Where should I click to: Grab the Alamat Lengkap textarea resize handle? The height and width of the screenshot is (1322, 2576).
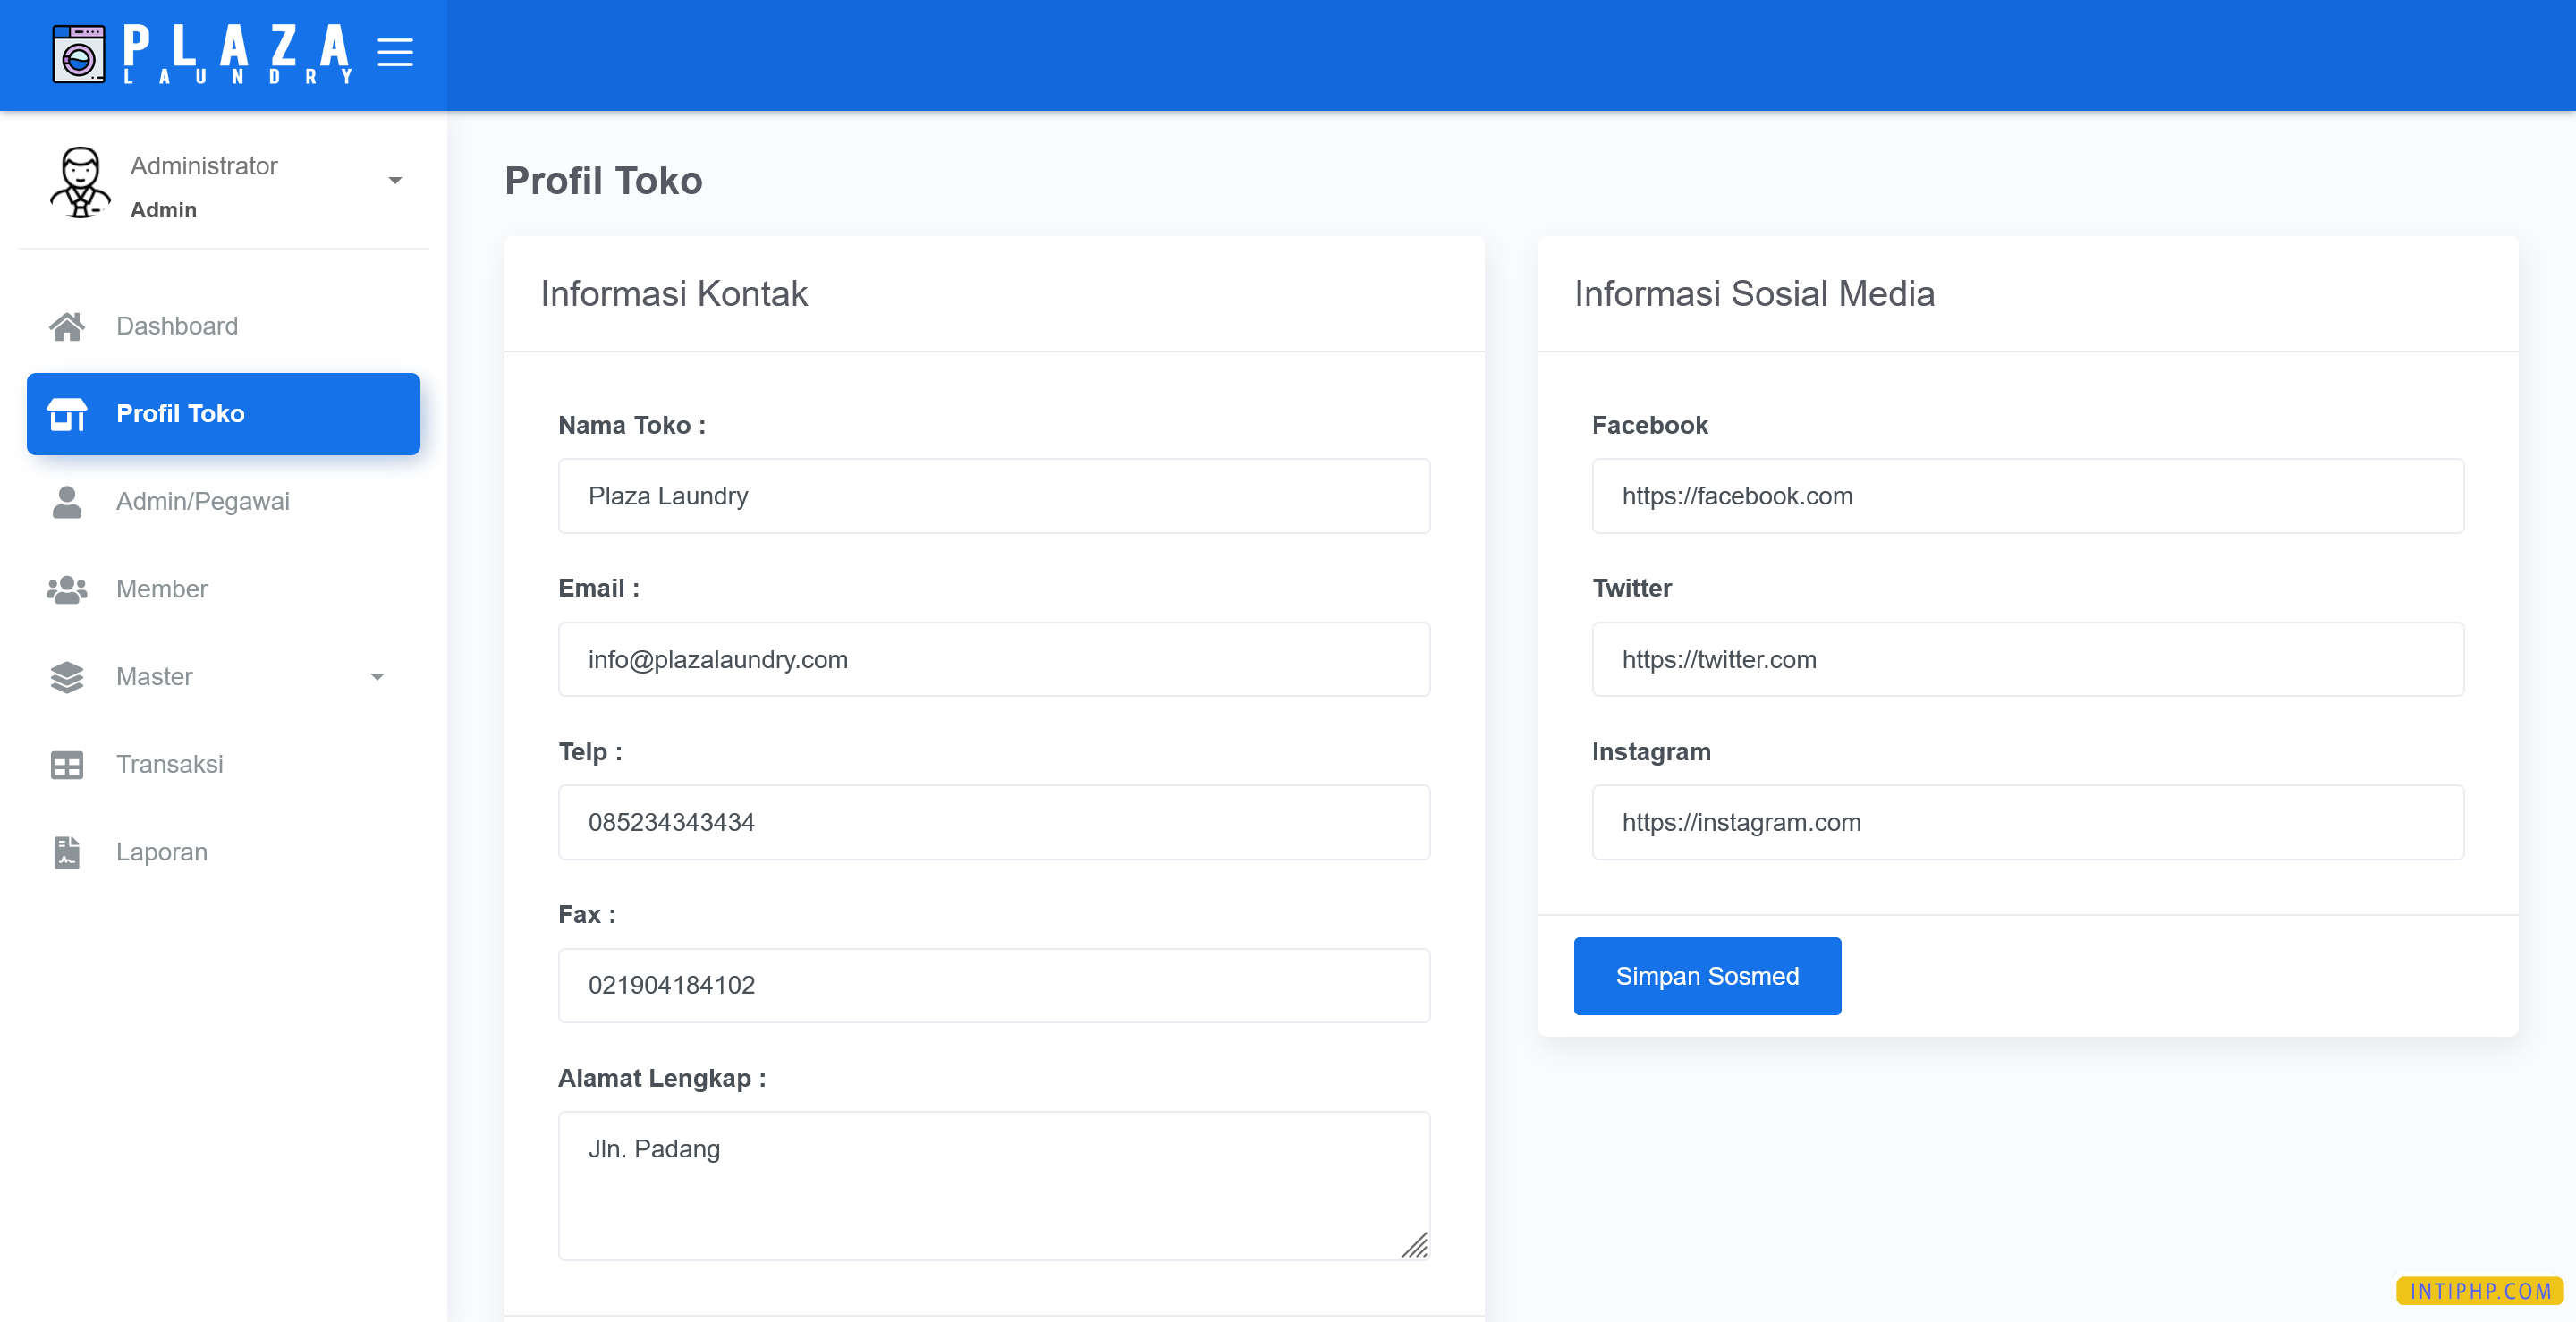click(1415, 1245)
